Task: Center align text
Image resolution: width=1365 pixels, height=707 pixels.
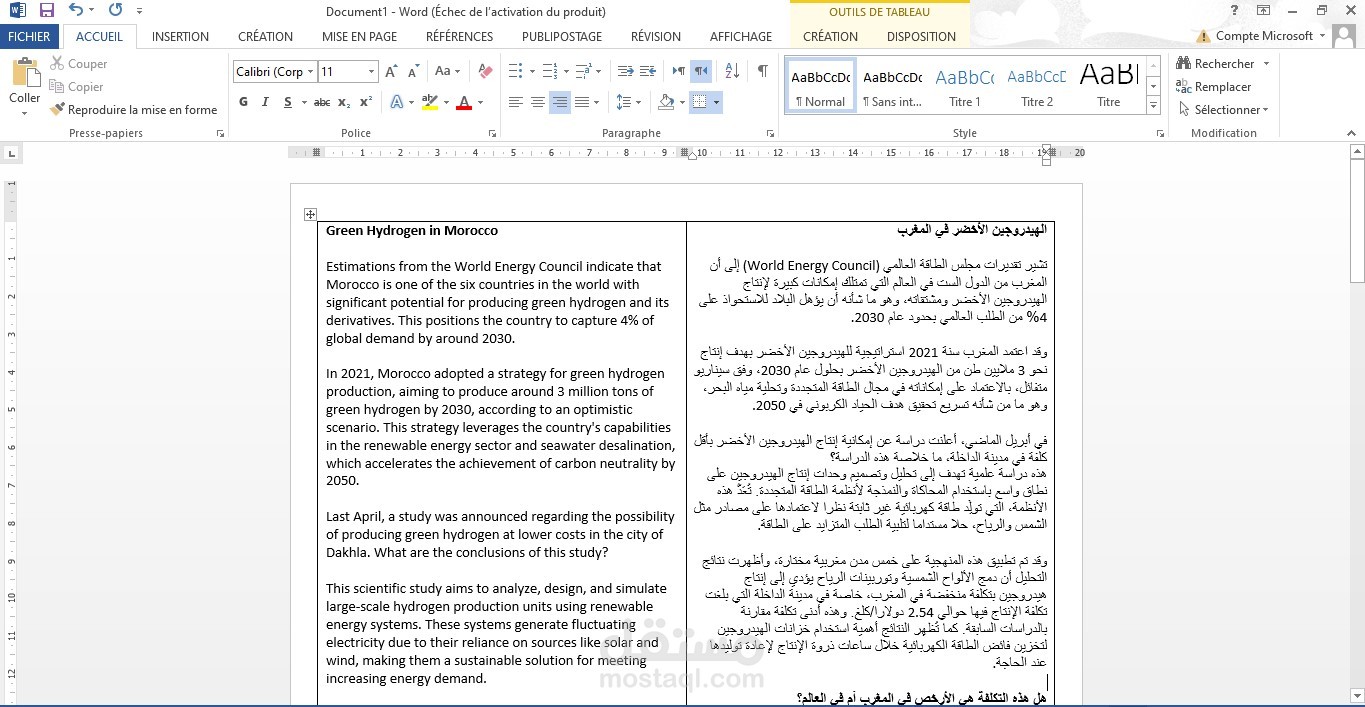Action: [x=538, y=102]
